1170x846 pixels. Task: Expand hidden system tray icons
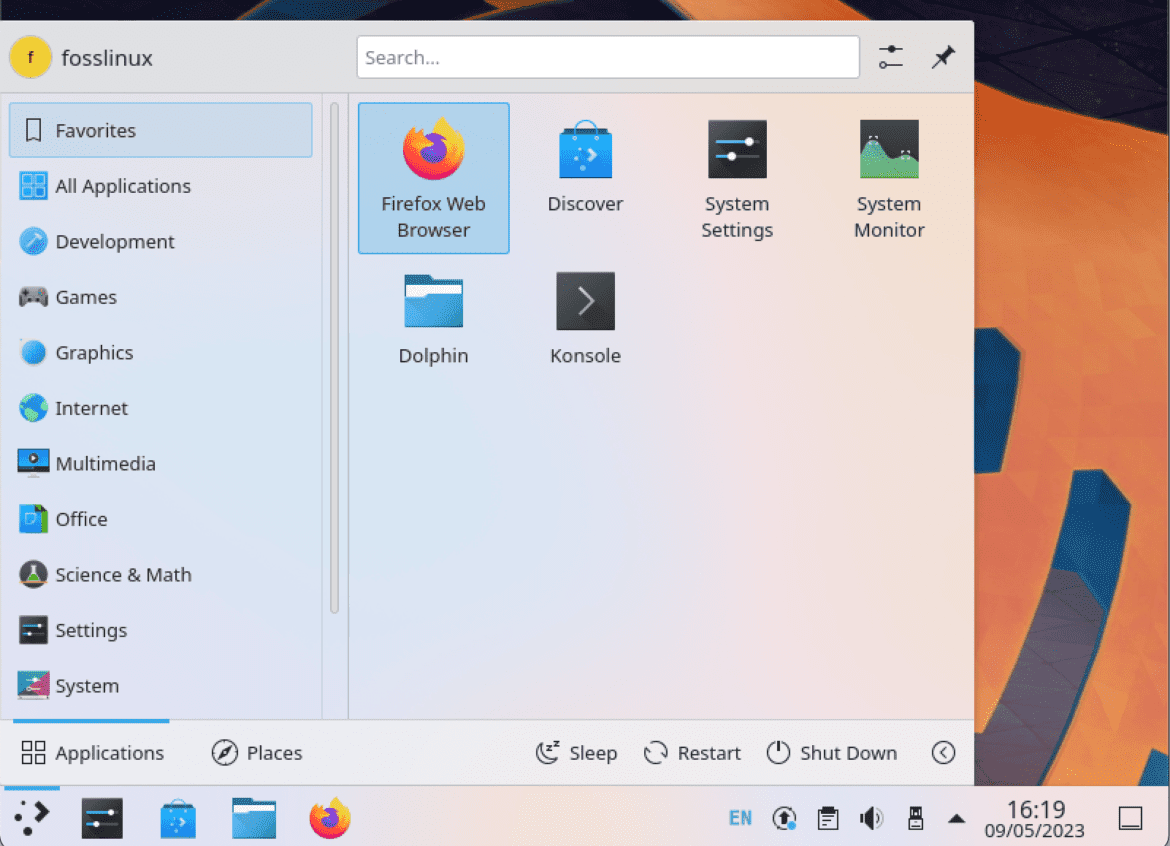tap(957, 817)
